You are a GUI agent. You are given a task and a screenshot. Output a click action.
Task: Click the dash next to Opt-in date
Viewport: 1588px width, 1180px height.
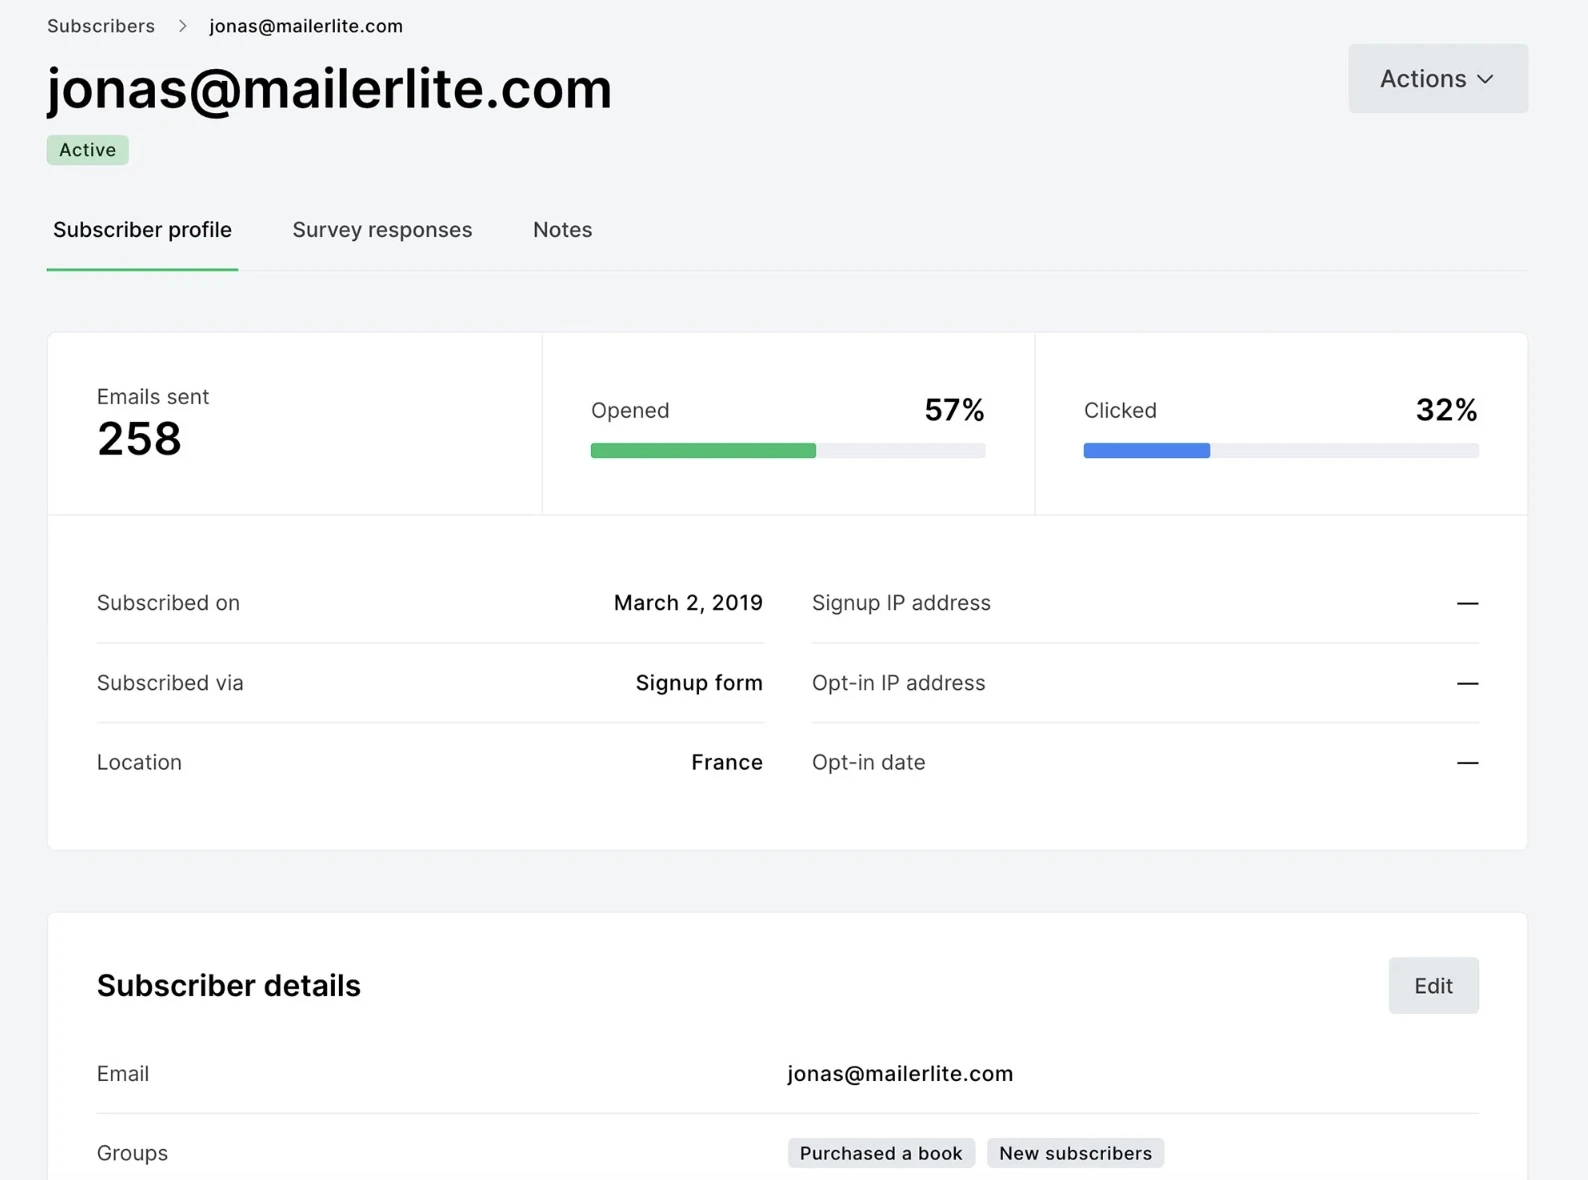tap(1467, 762)
